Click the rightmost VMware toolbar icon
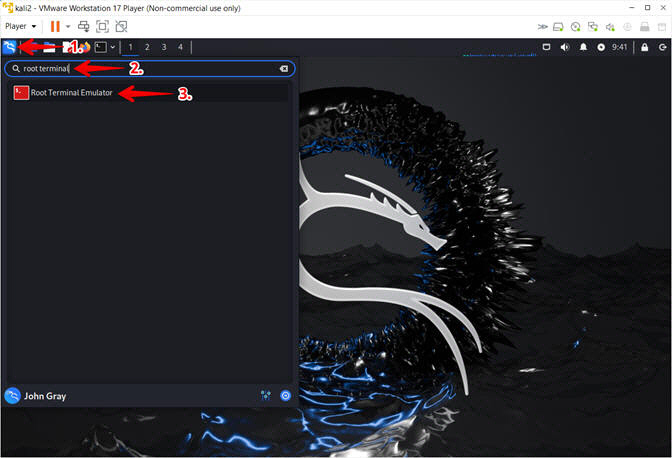This screenshot has width=672, height=458. pos(662,27)
